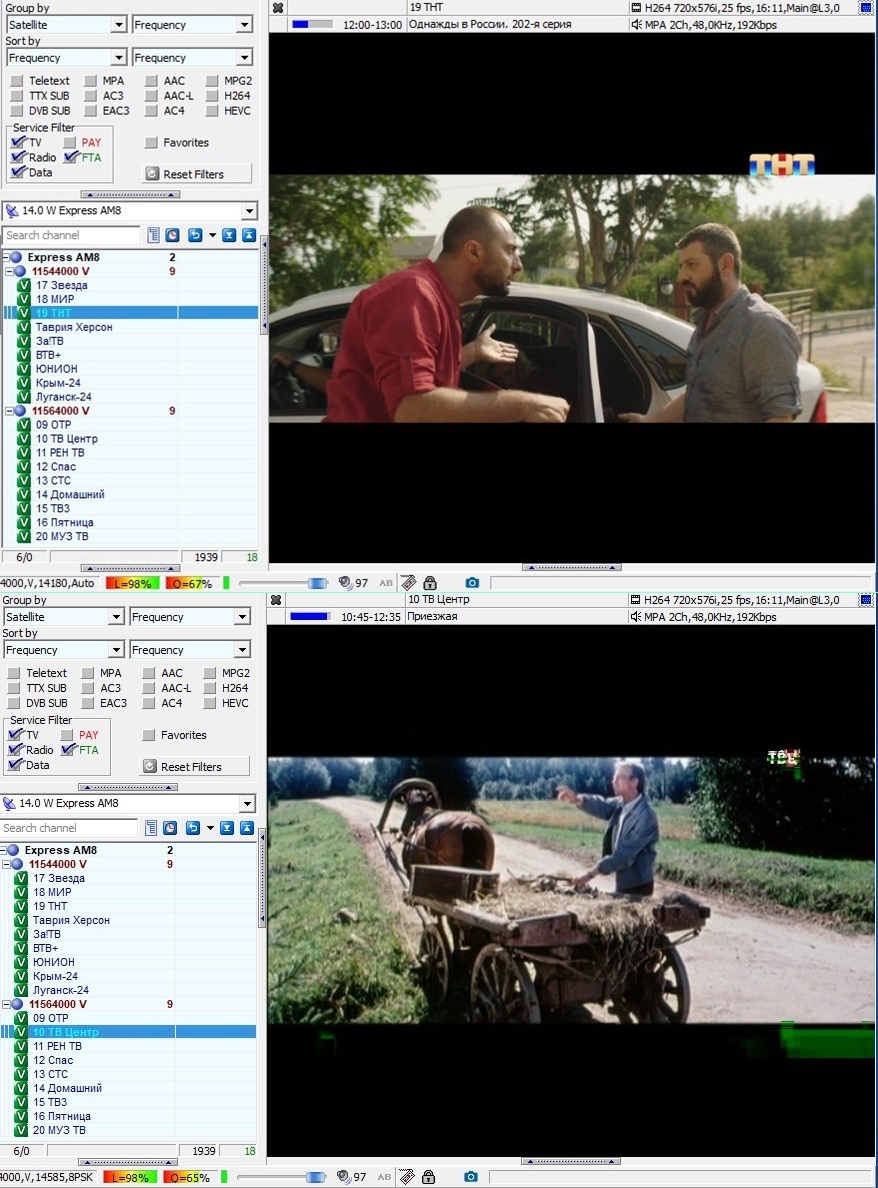Uncheck FTA service filter in ТНТ window
Image resolution: width=878 pixels, height=1188 pixels.
pos(71,158)
